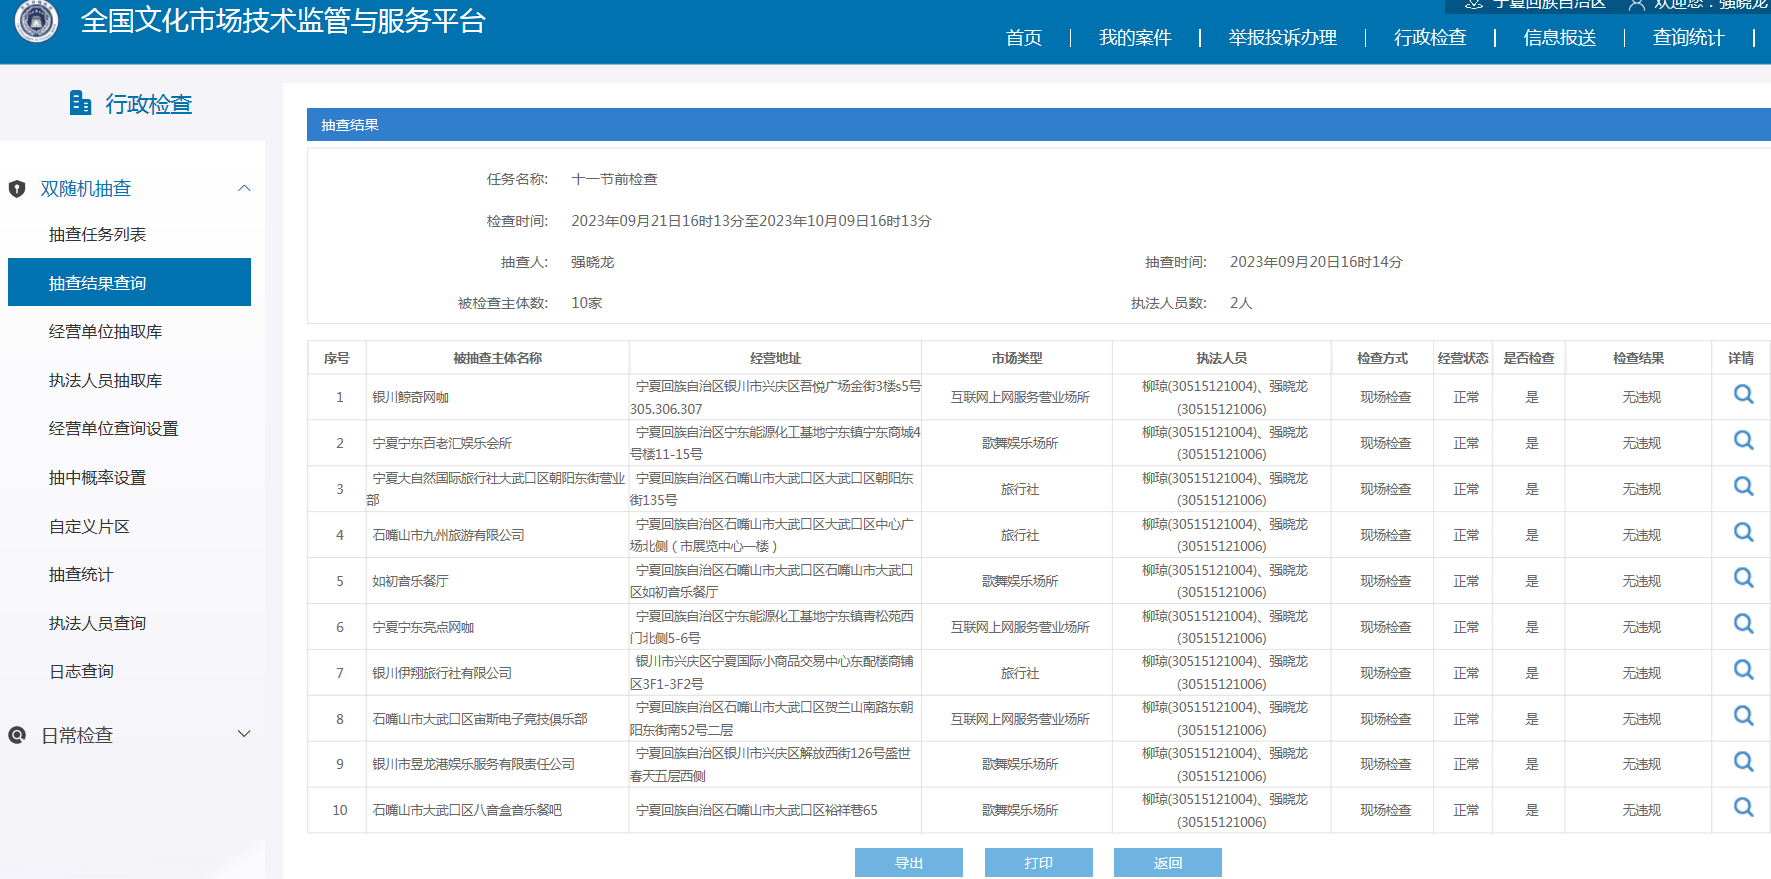
Task: Open details magnifier for 石嘴山市九州旅游有限公司 row
Action: coord(1743,533)
